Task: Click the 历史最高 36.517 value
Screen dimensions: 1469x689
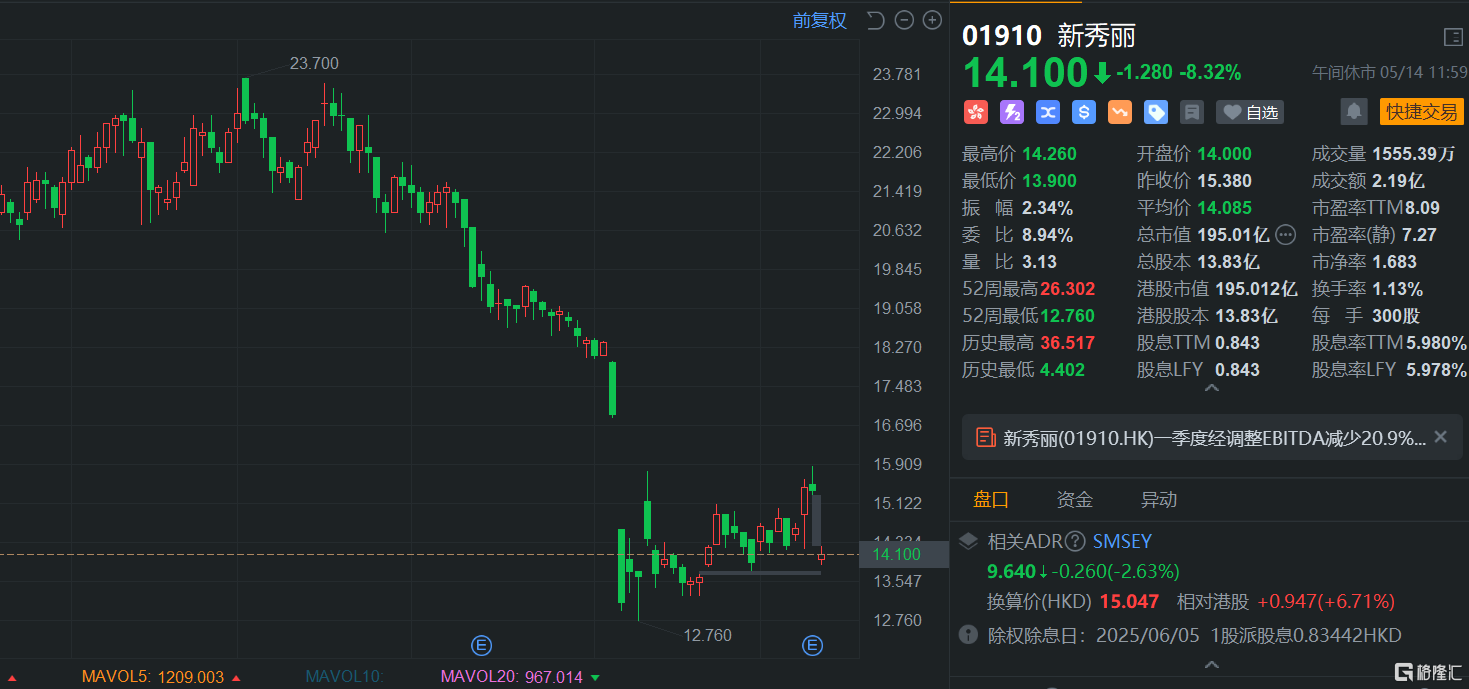Action: [1067, 343]
